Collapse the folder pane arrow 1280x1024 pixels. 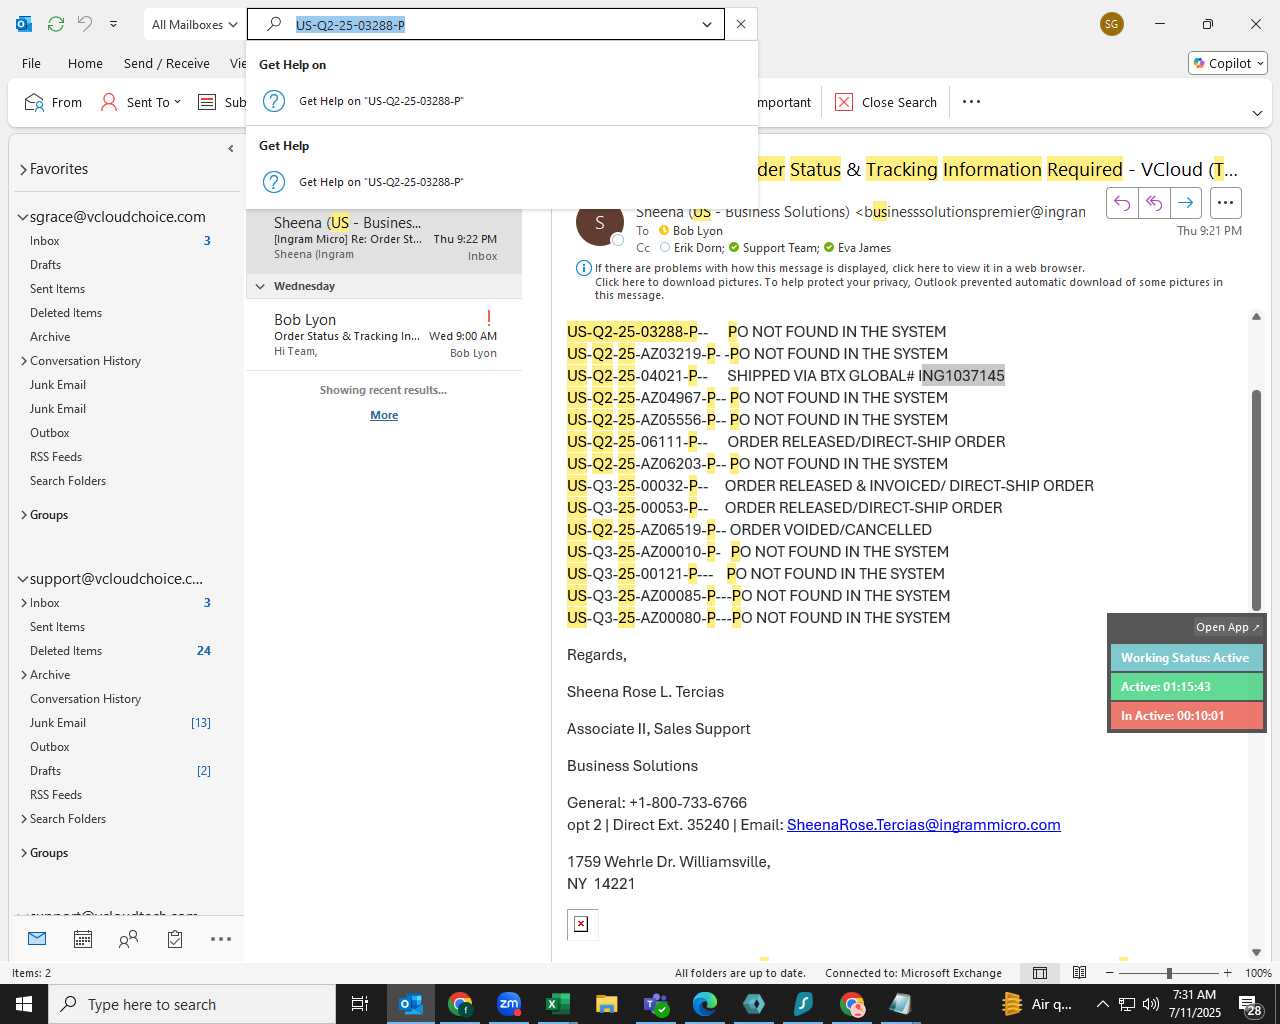pos(231,149)
